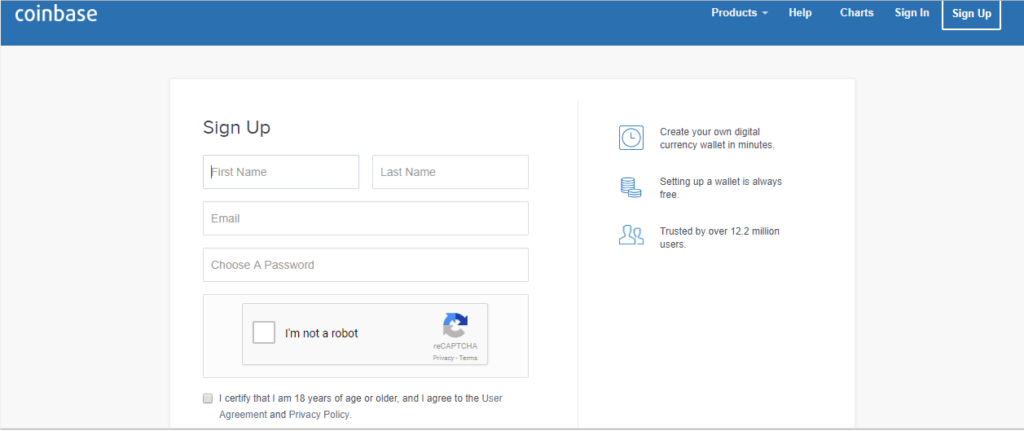
Task: Go to Charts in the navigation
Action: click(x=856, y=13)
